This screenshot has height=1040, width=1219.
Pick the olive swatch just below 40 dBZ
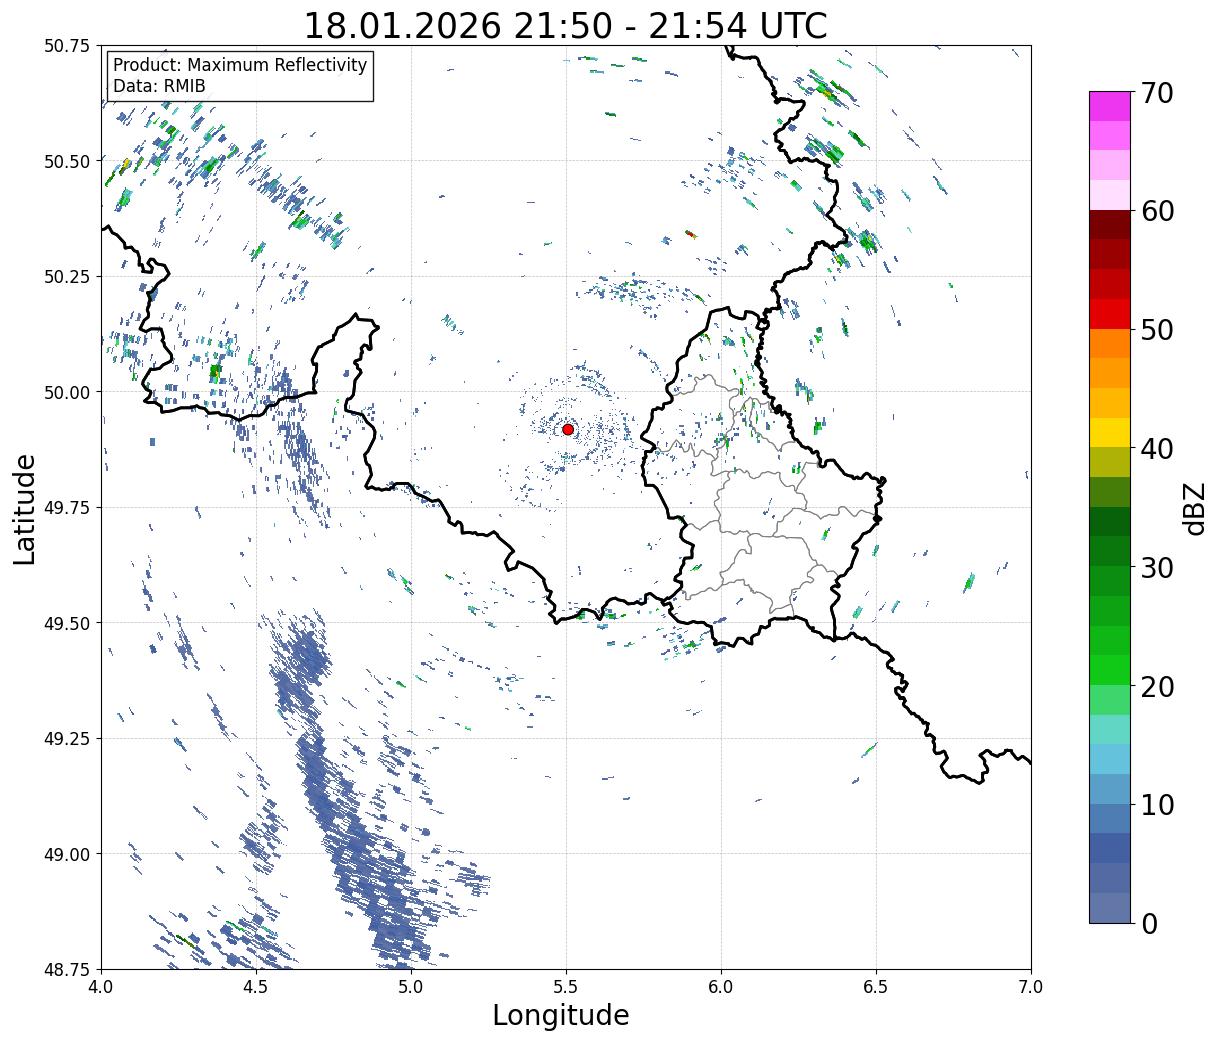pyautogui.click(x=1110, y=462)
